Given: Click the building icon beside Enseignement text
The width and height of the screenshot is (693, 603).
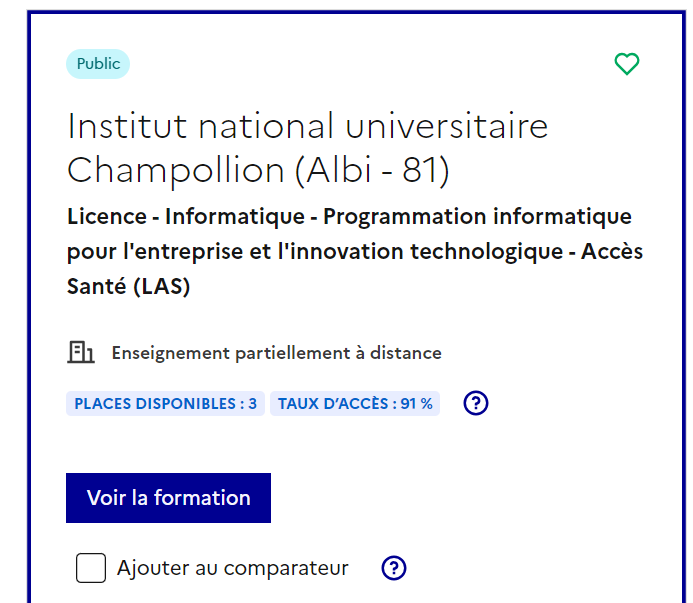Looking at the screenshot, I should 81,352.
